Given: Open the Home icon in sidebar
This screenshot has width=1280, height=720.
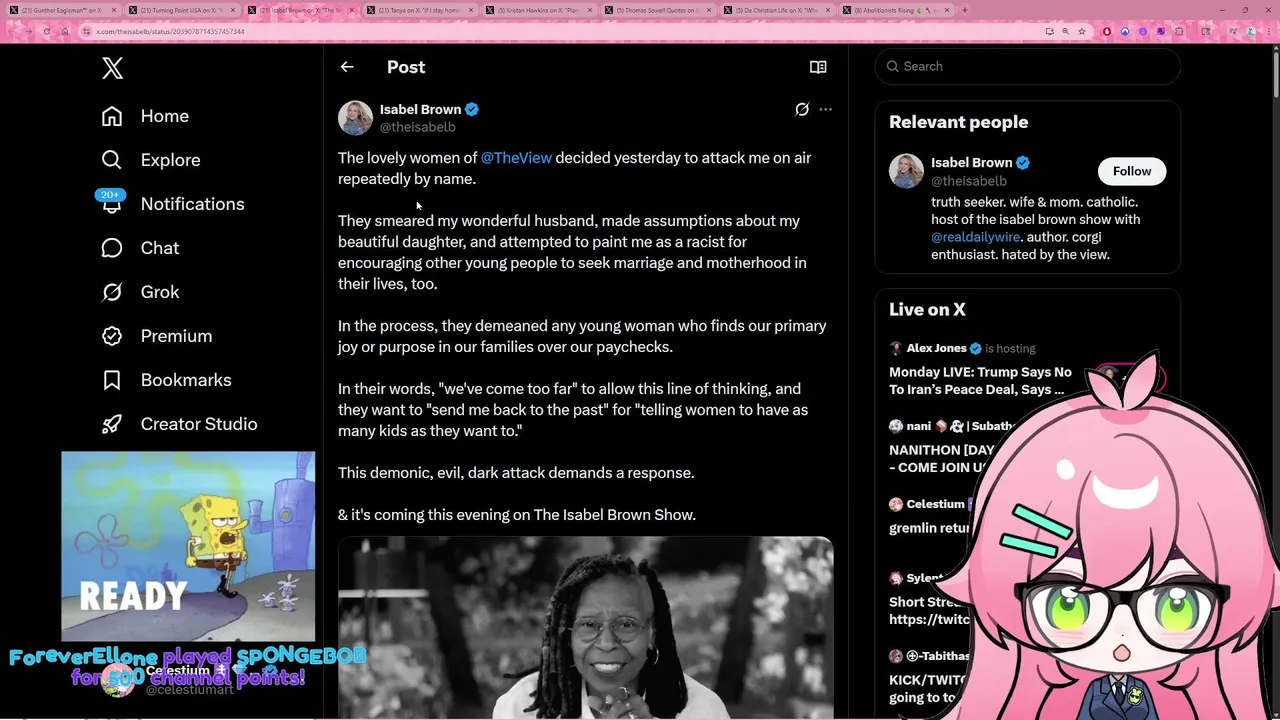Looking at the screenshot, I should click(x=112, y=116).
